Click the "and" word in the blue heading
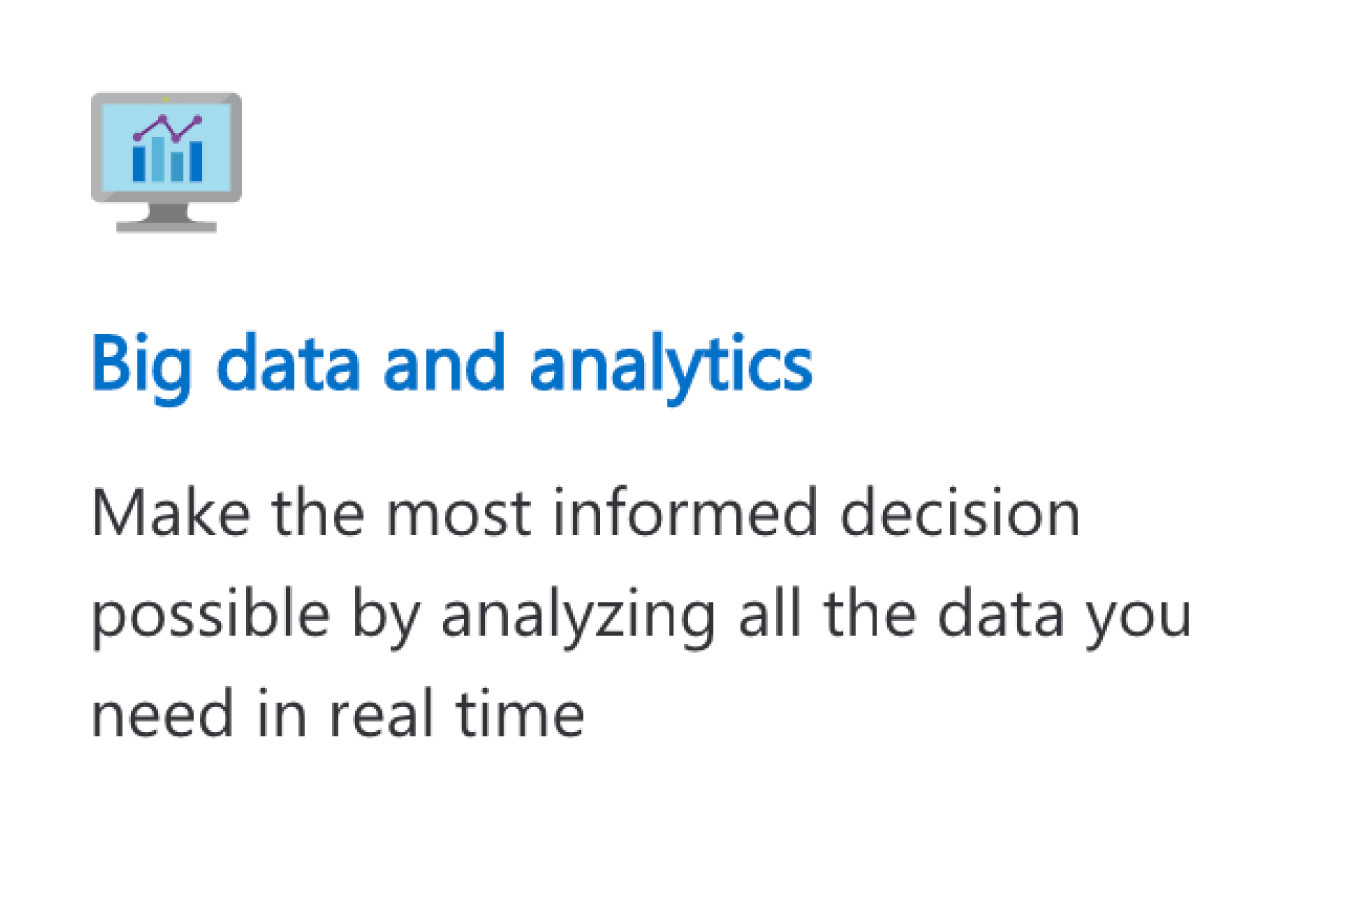1365x922 pixels. (x=444, y=362)
